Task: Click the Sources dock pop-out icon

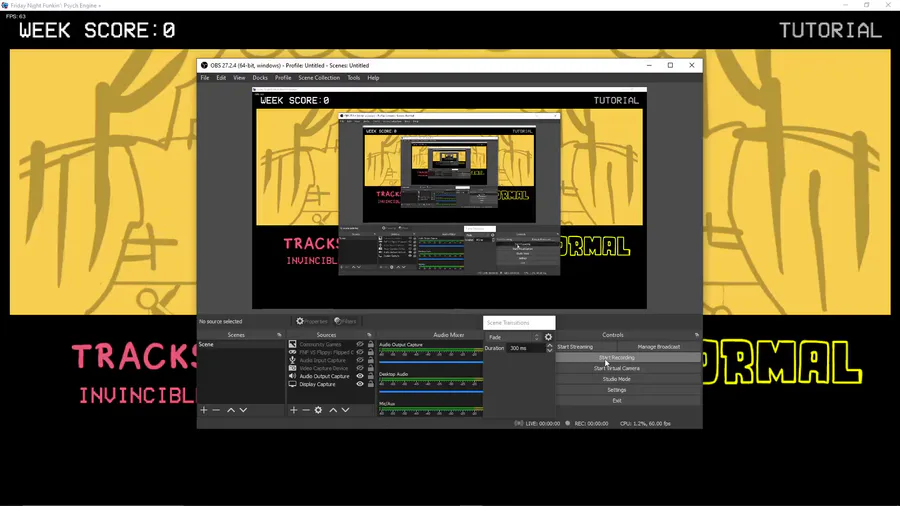Action: [369, 335]
